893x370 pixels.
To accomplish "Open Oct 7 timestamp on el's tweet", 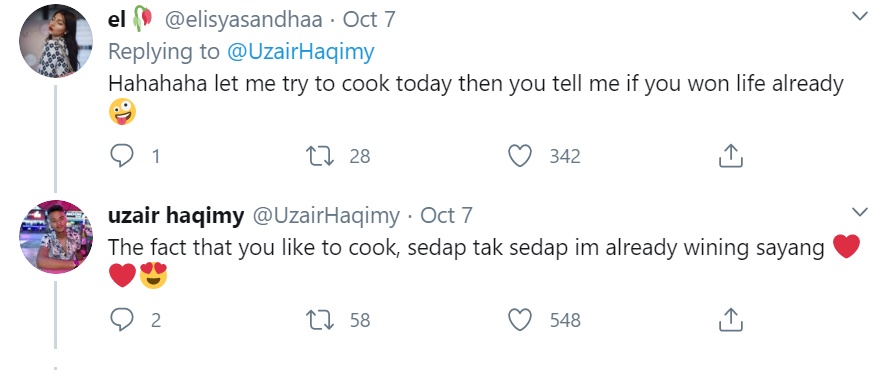I will point(368,20).
